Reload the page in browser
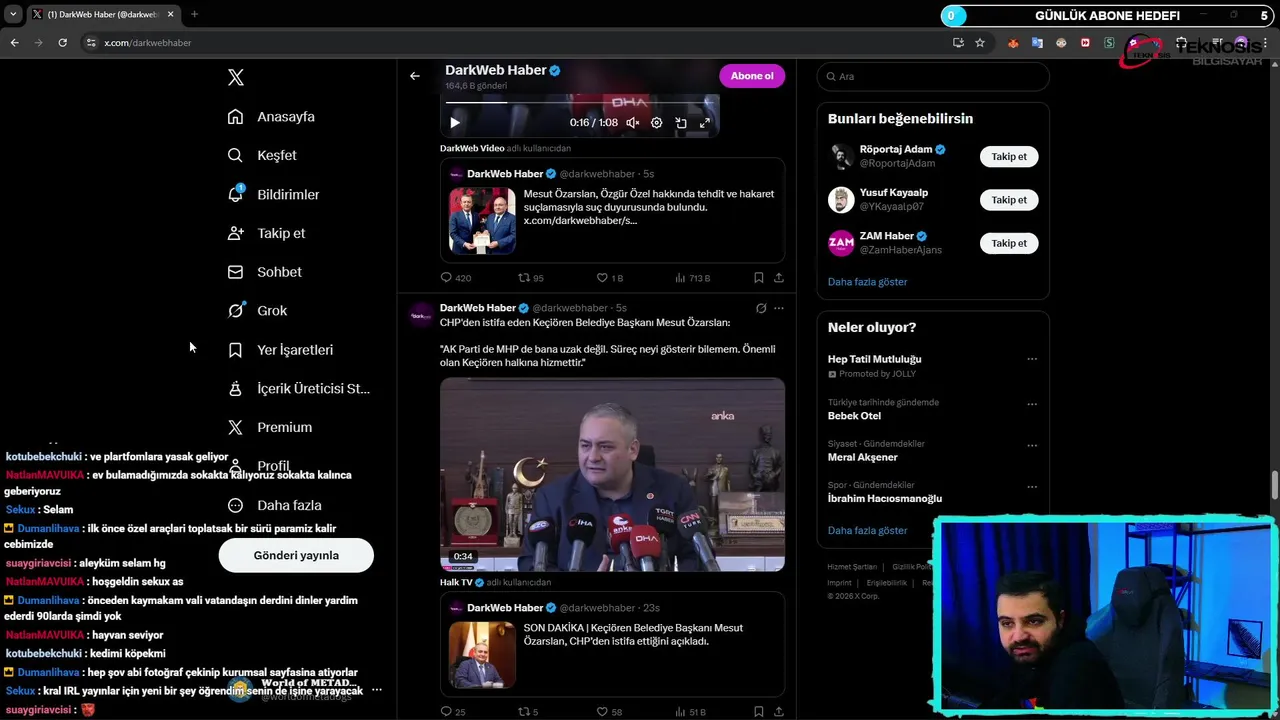This screenshot has height=720, width=1280. (62, 43)
